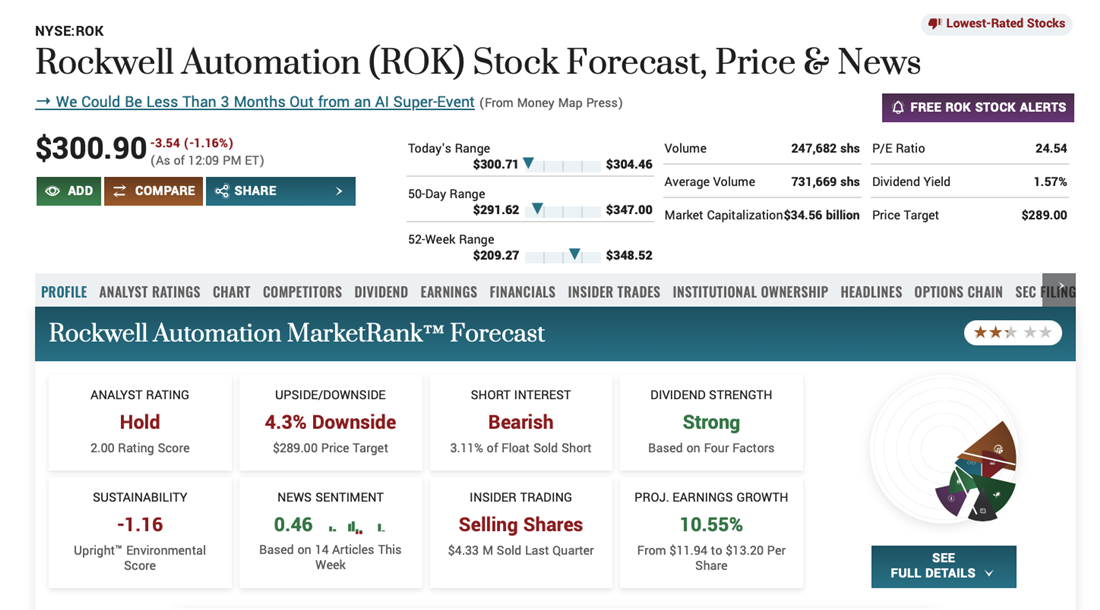Open the Upside/Downside 4.3% Downside card
Viewport: 1100px width, 610px height.
330,422
